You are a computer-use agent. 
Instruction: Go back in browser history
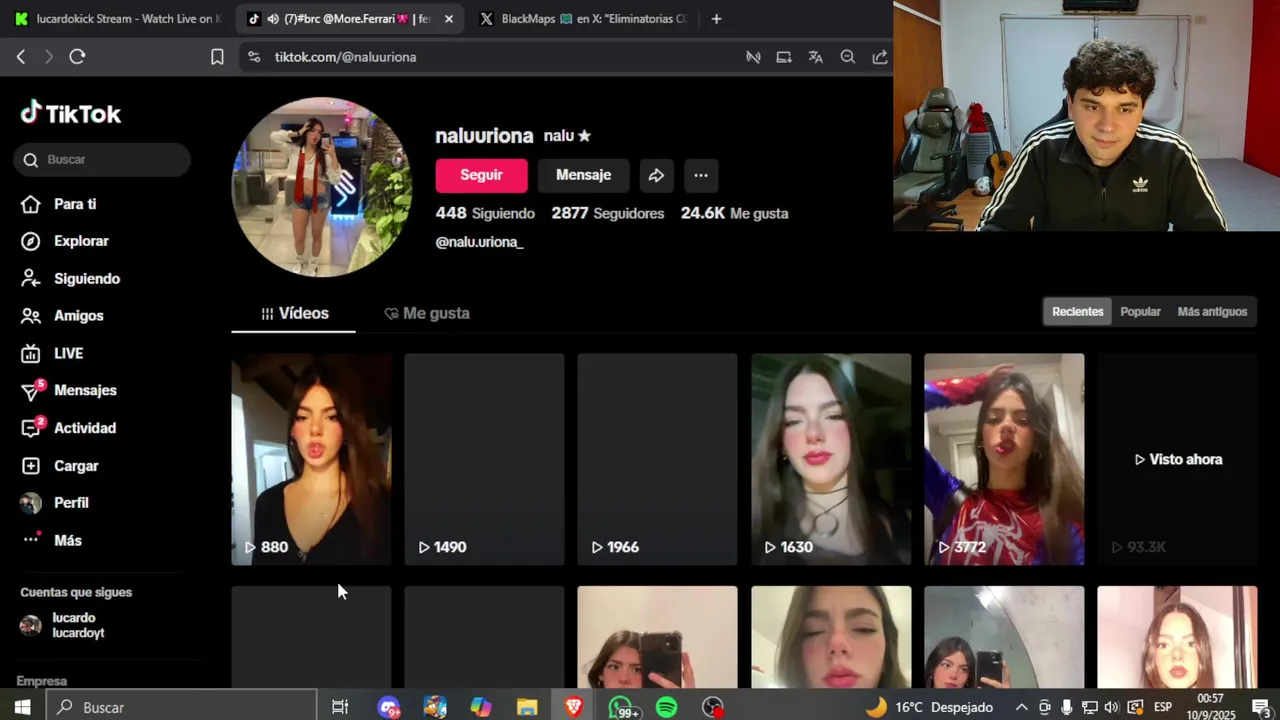click(21, 57)
